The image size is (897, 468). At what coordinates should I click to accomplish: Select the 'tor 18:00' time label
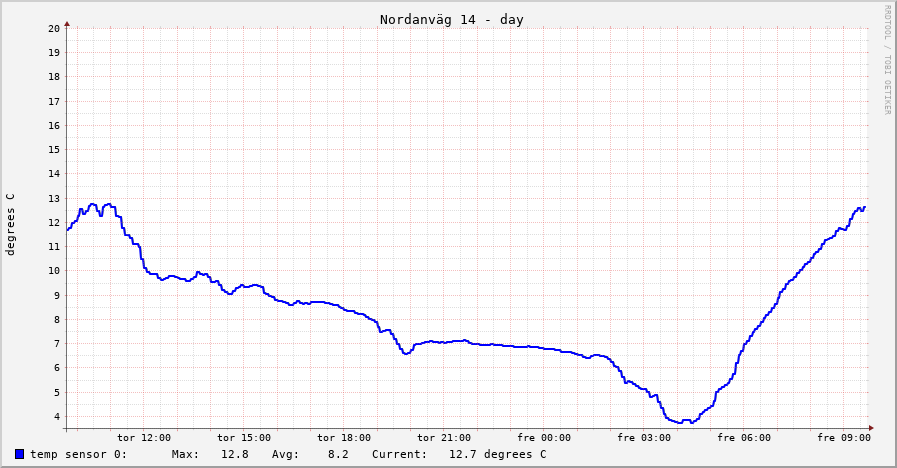[344, 437]
